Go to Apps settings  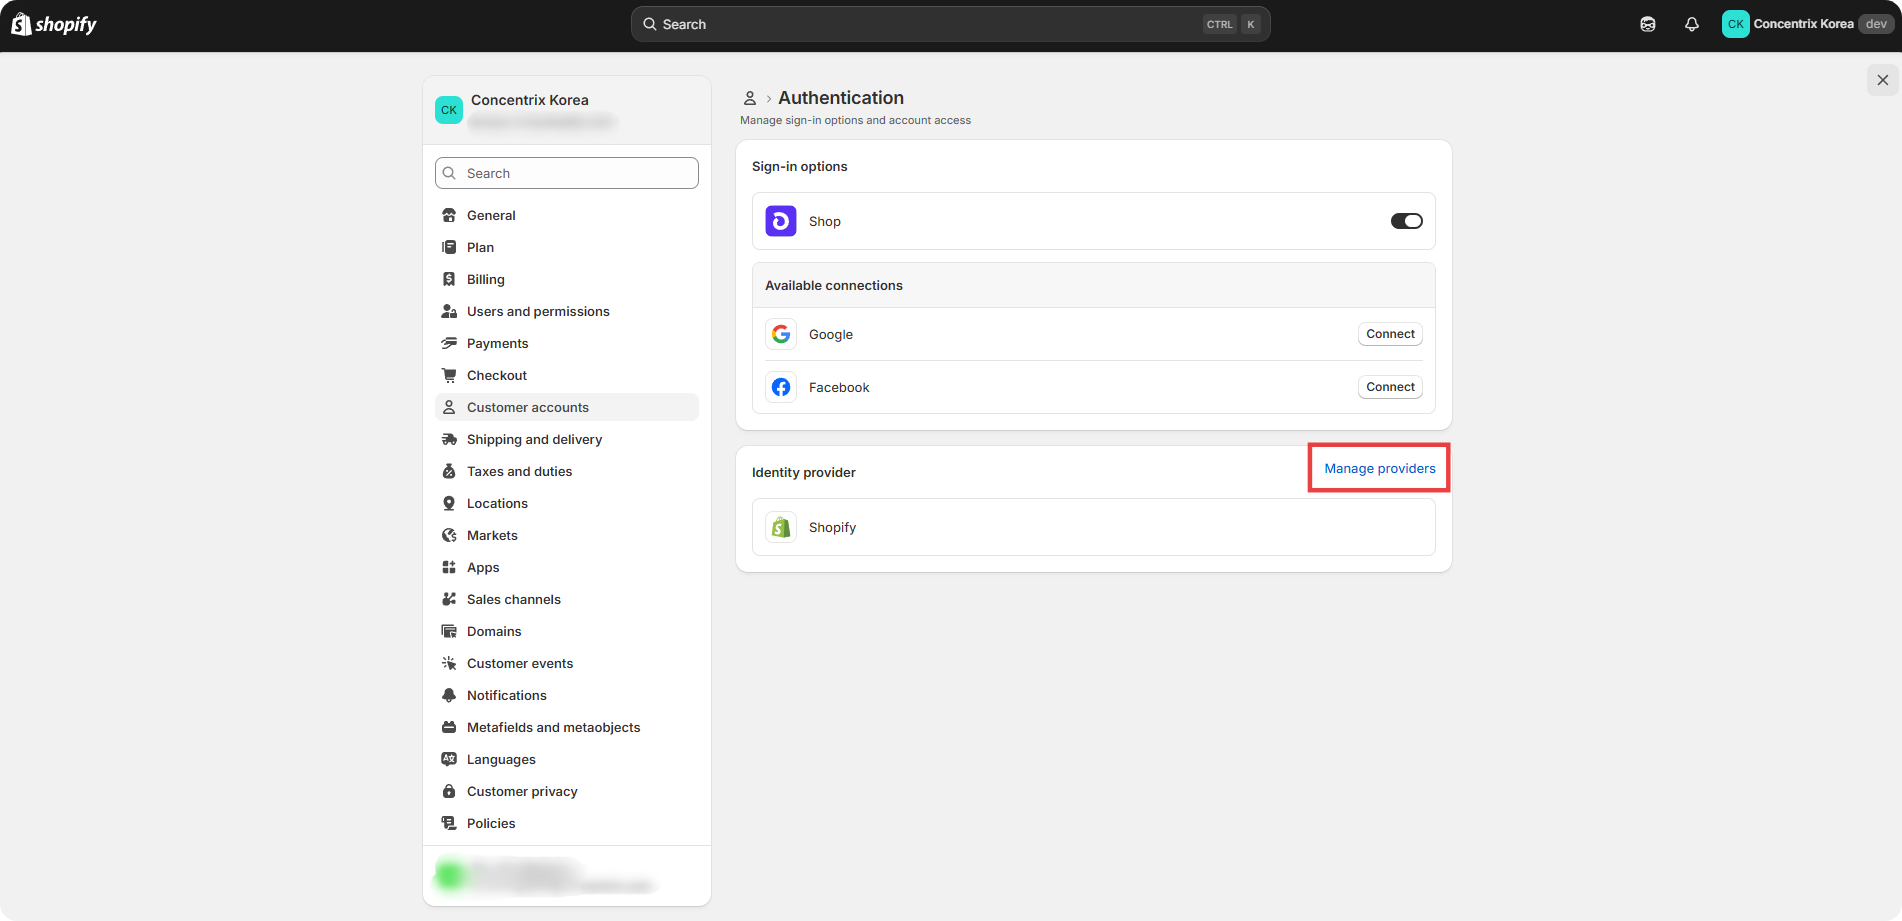567,567
